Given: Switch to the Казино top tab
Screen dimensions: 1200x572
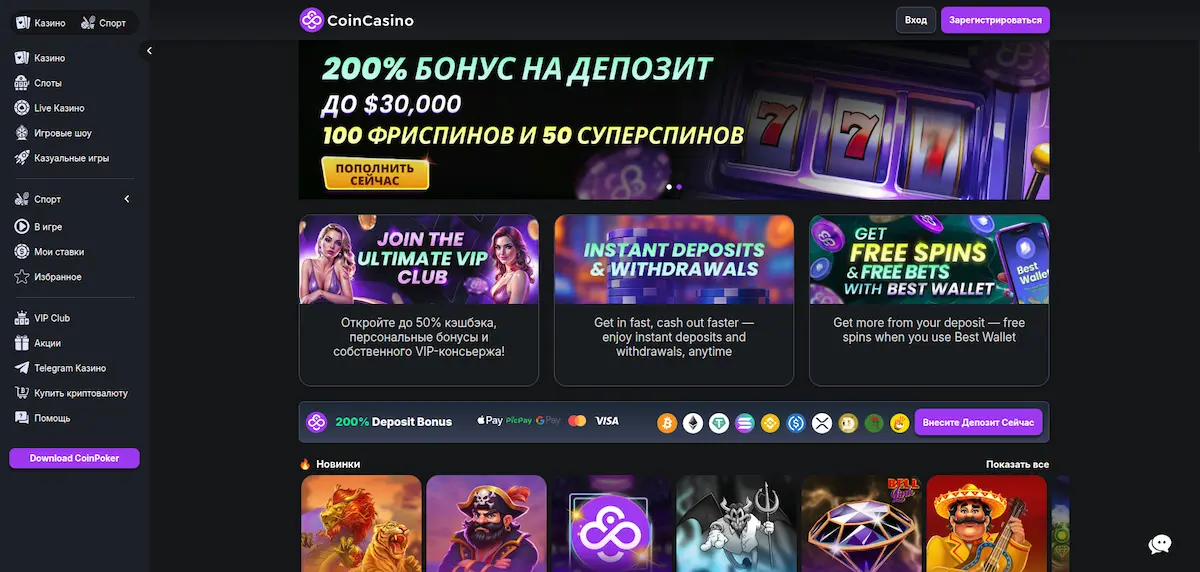Looking at the screenshot, I should pos(41,23).
